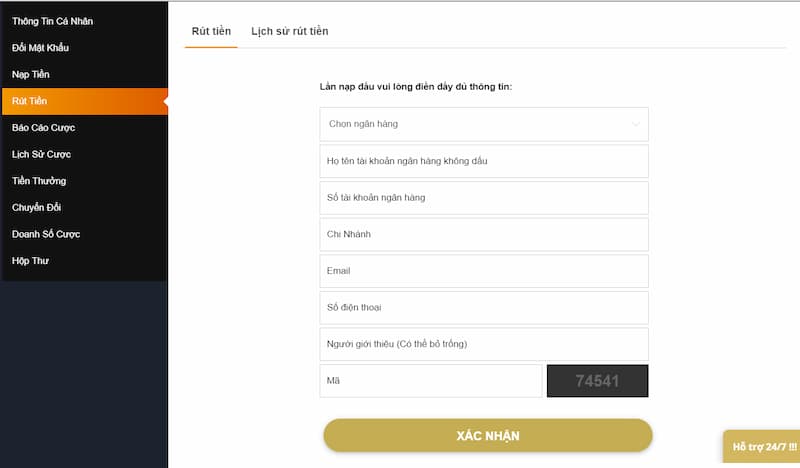Click the Họ tên tài khoản ngân hàng field
Viewport: 800px width, 468px height.
coord(484,161)
